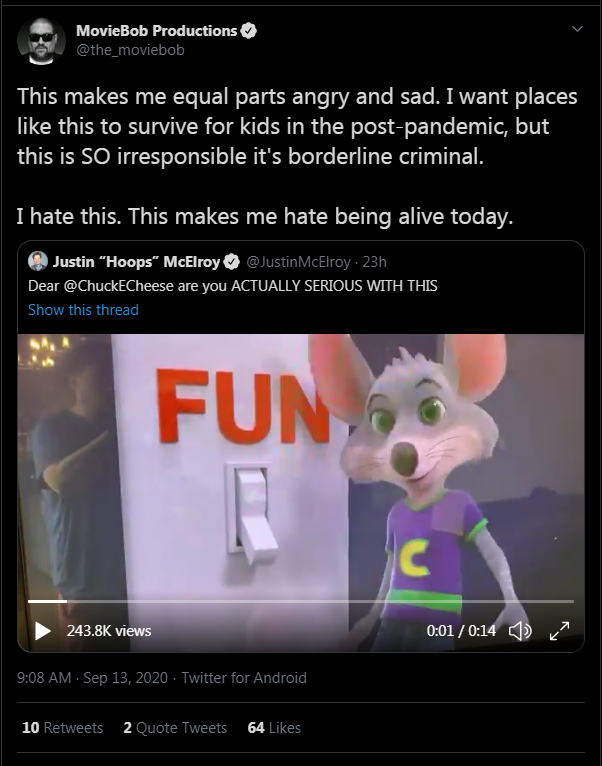
Task: Open the @JustinMcElroy handle in quoted tweet
Action: point(298,262)
